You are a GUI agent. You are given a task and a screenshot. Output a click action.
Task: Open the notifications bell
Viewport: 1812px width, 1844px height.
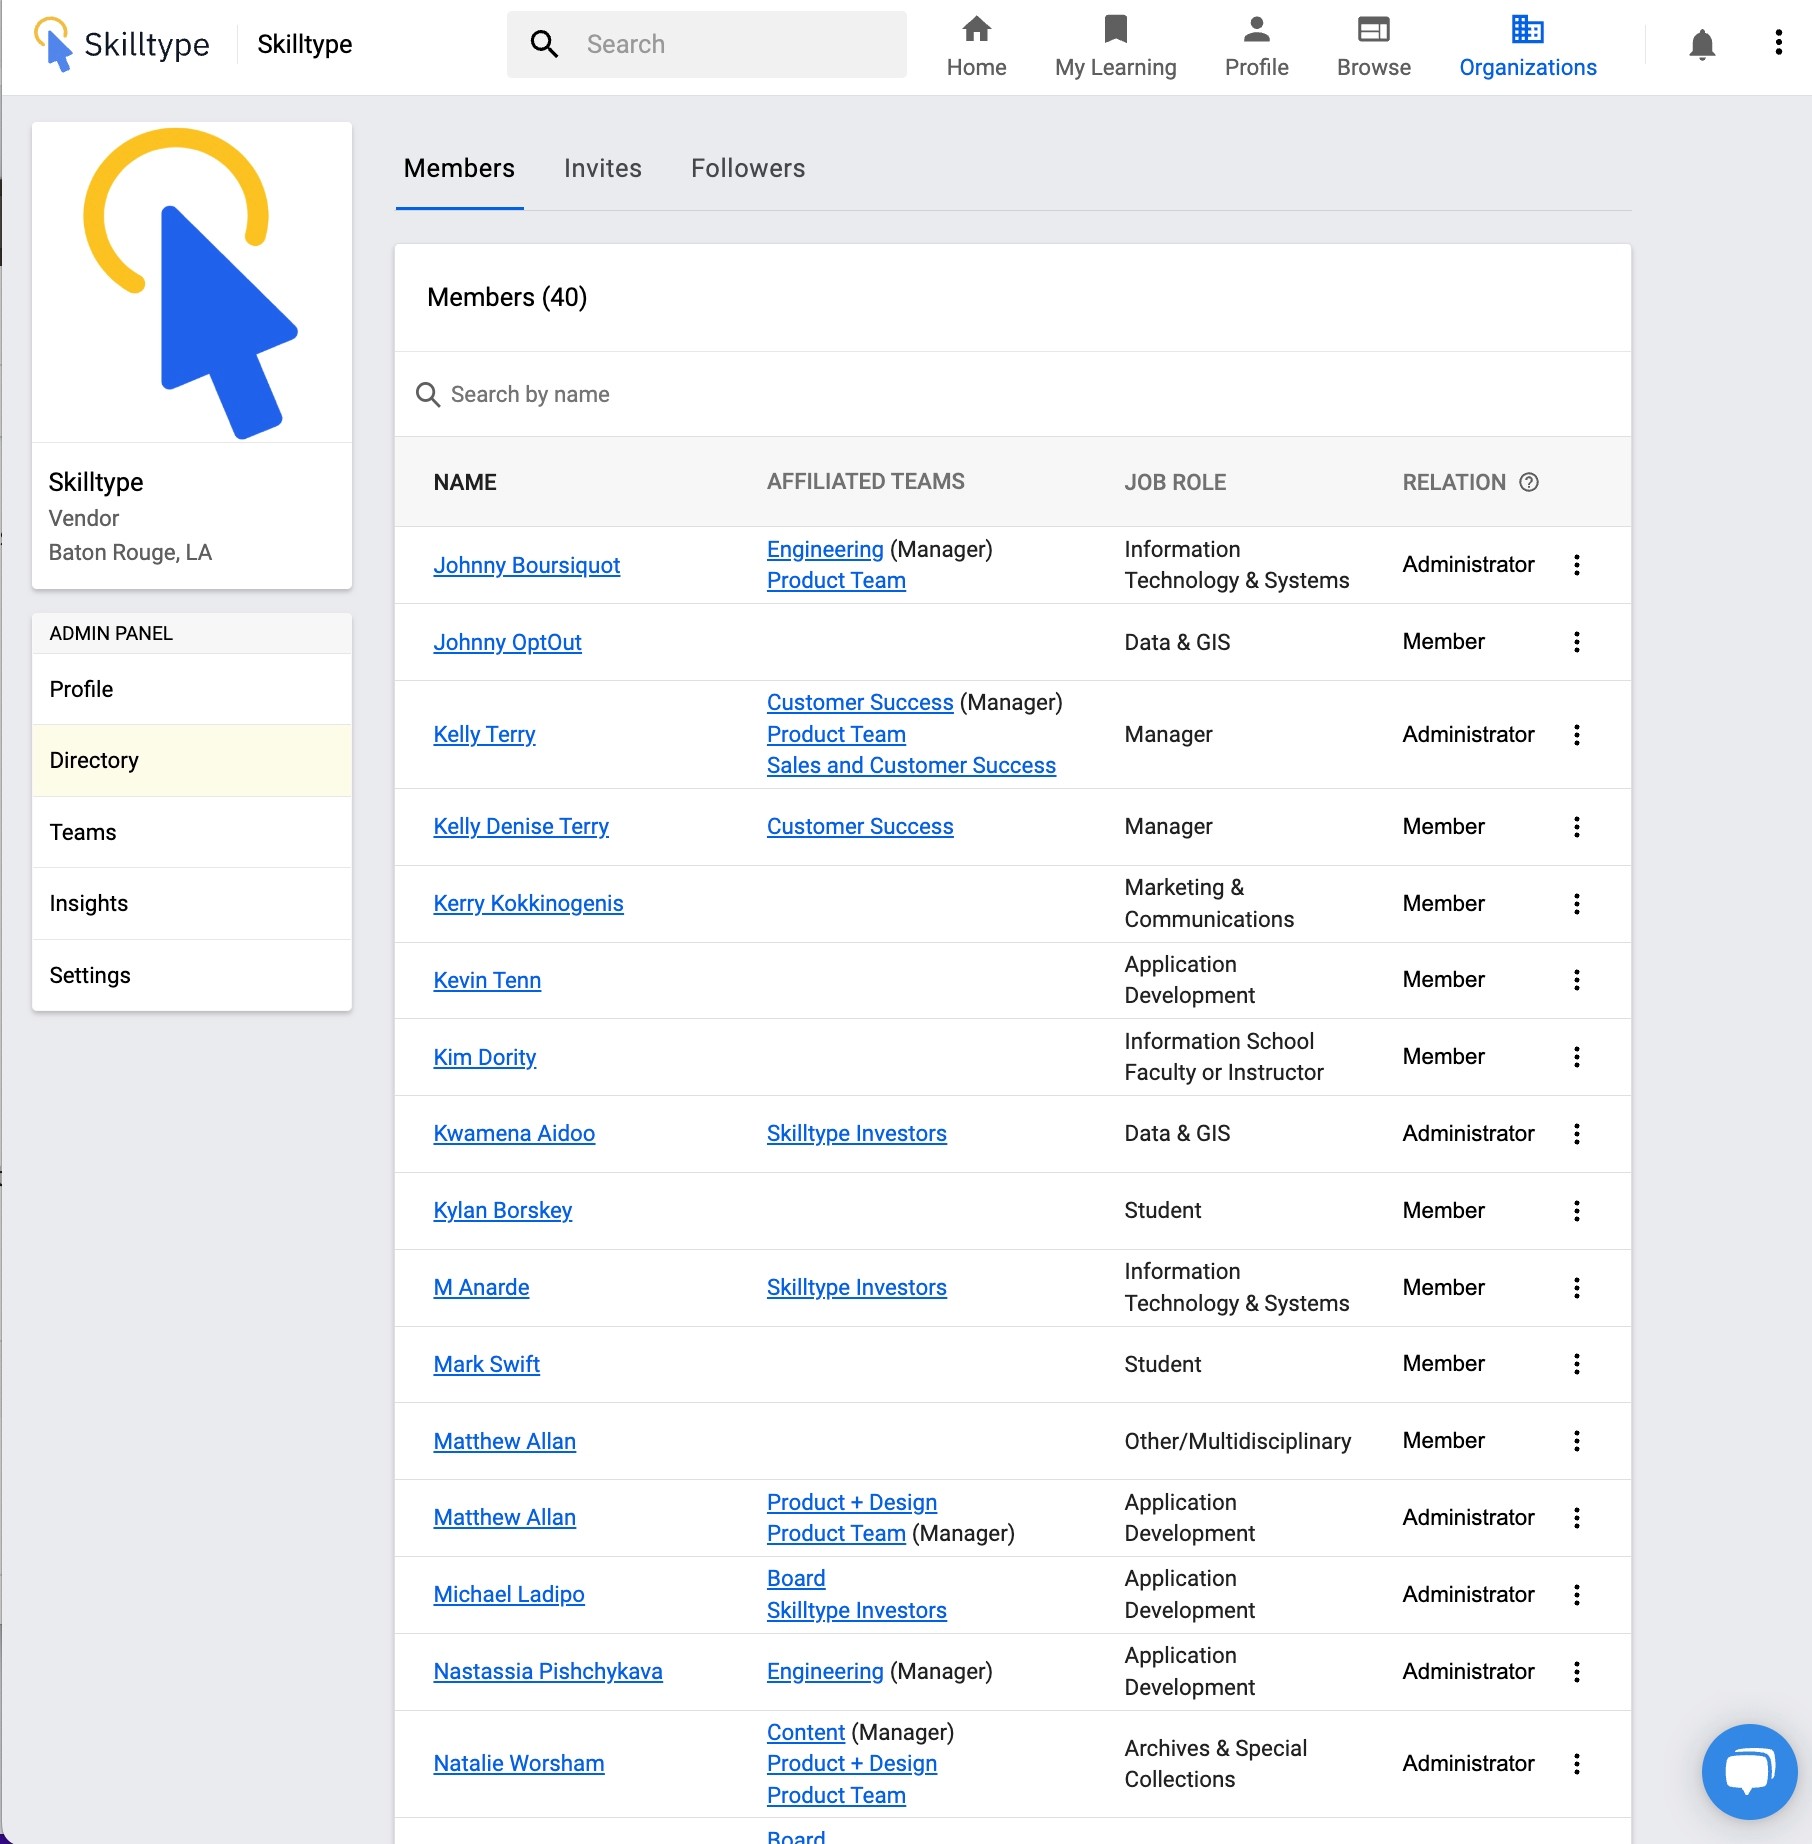[1702, 44]
